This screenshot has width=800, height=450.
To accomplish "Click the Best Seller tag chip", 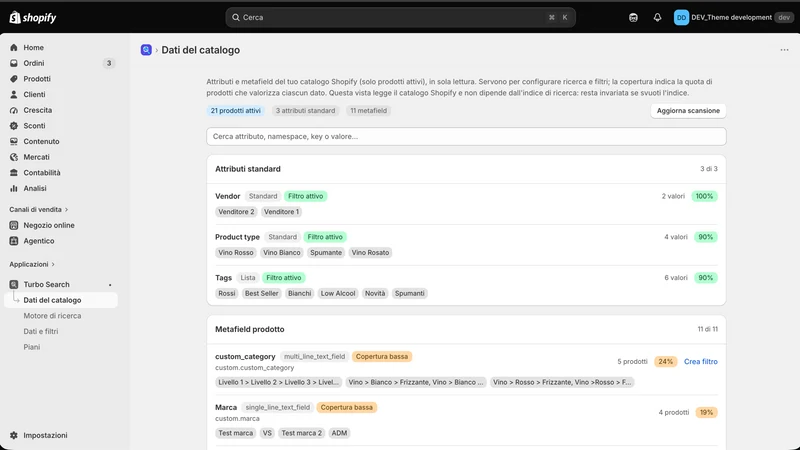I will [x=261, y=293].
